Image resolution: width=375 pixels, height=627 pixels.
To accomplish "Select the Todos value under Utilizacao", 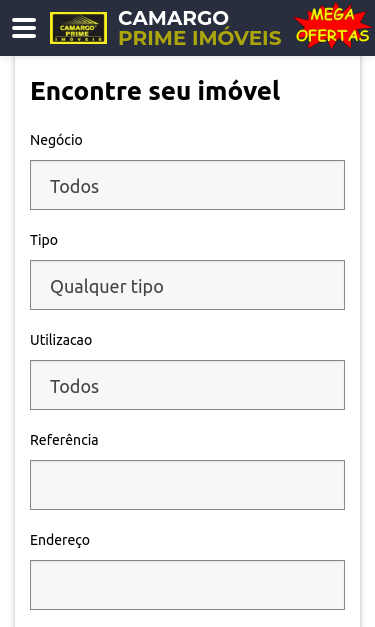I will coord(74,386).
